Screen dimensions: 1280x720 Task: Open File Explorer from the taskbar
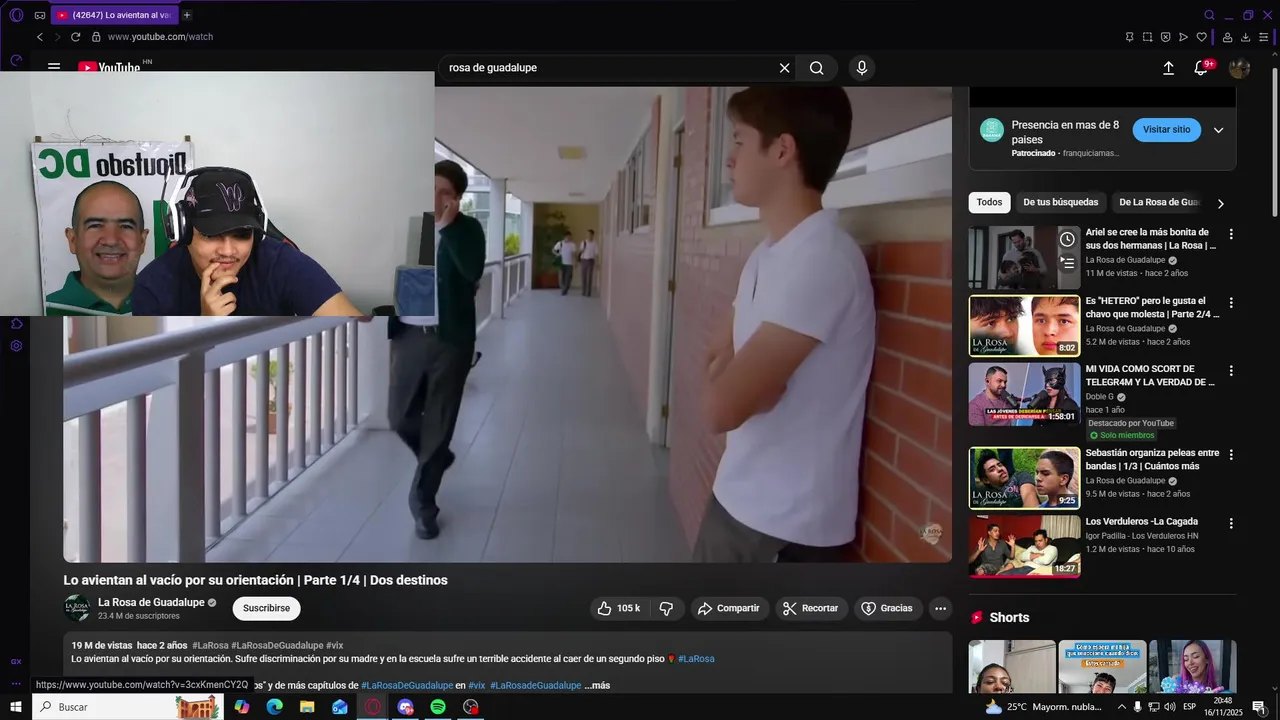tap(307, 707)
